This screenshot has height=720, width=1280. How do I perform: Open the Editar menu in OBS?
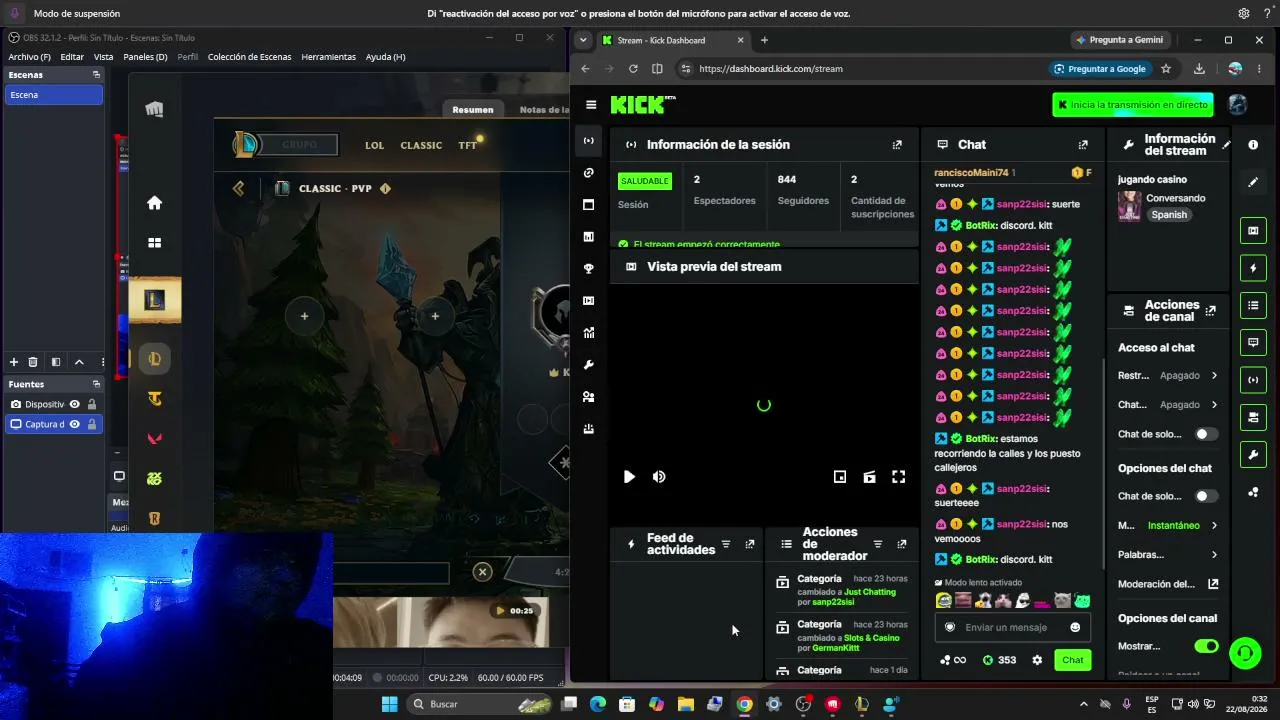tap(72, 57)
